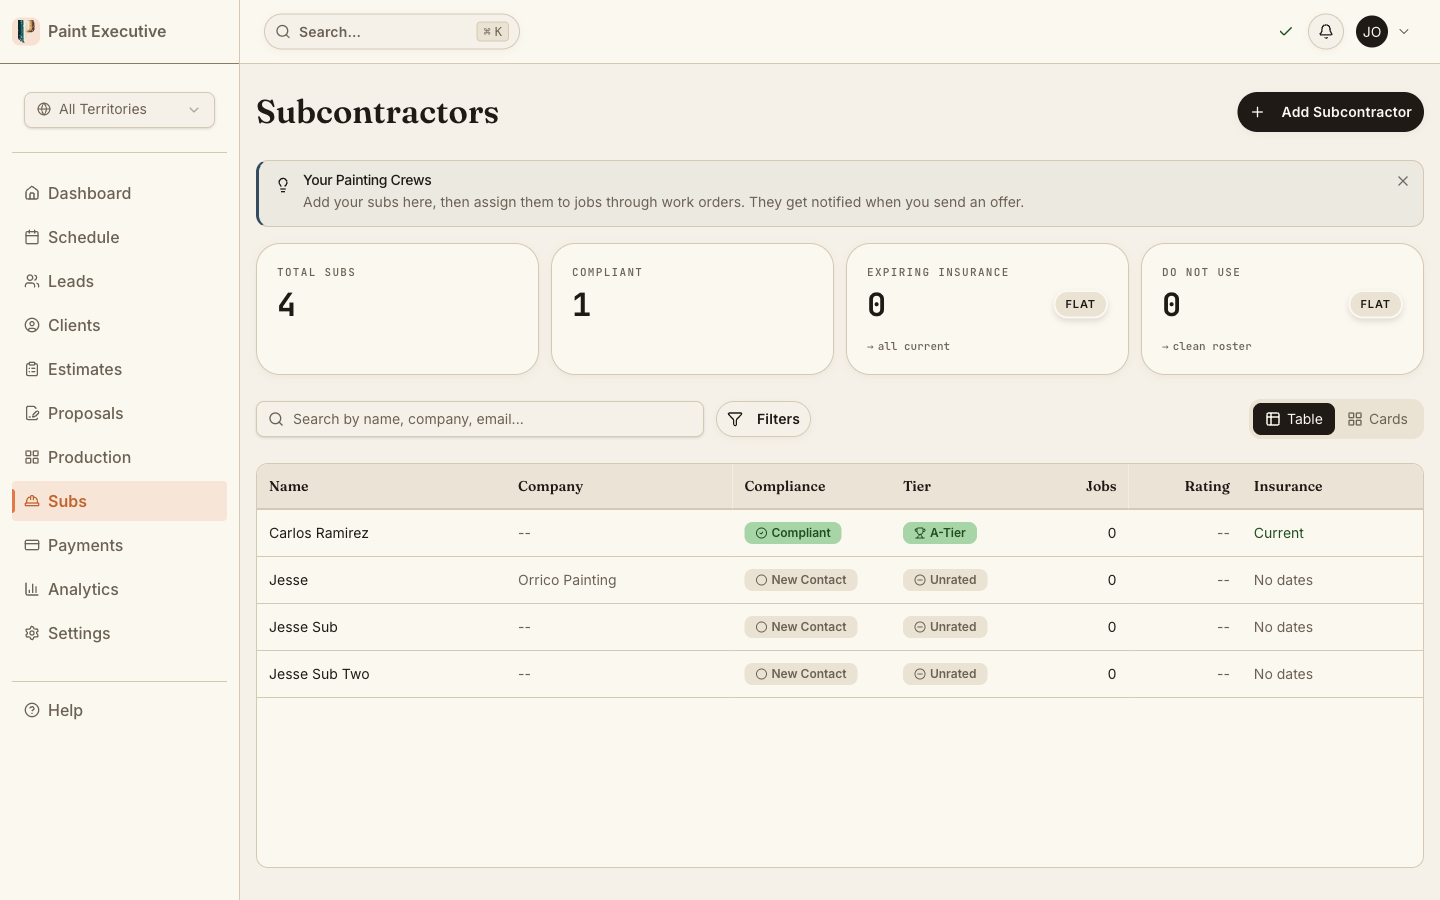Click the Proposals sidebar icon
The width and height of the screenshot is (1440, 900).
pyautogui.click(x=32, y=413)
